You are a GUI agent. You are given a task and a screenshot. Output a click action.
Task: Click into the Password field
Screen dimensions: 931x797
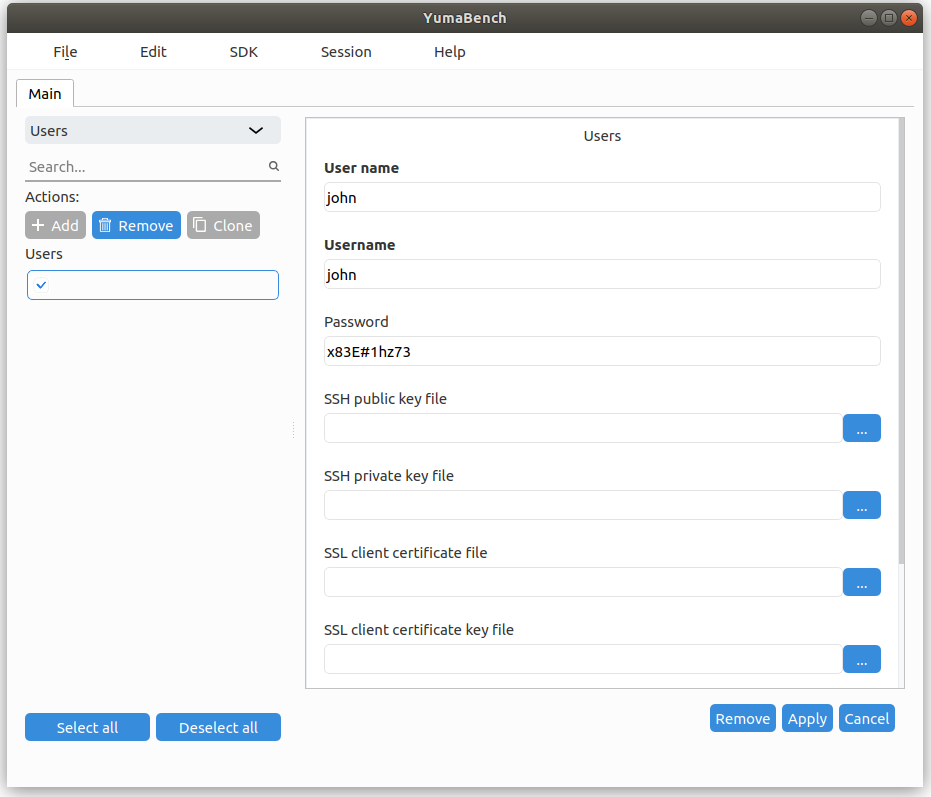602,352
